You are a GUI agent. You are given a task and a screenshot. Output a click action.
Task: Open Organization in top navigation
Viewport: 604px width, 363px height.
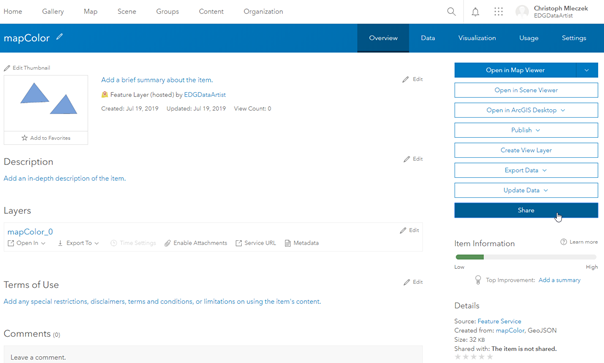point(263,12)
